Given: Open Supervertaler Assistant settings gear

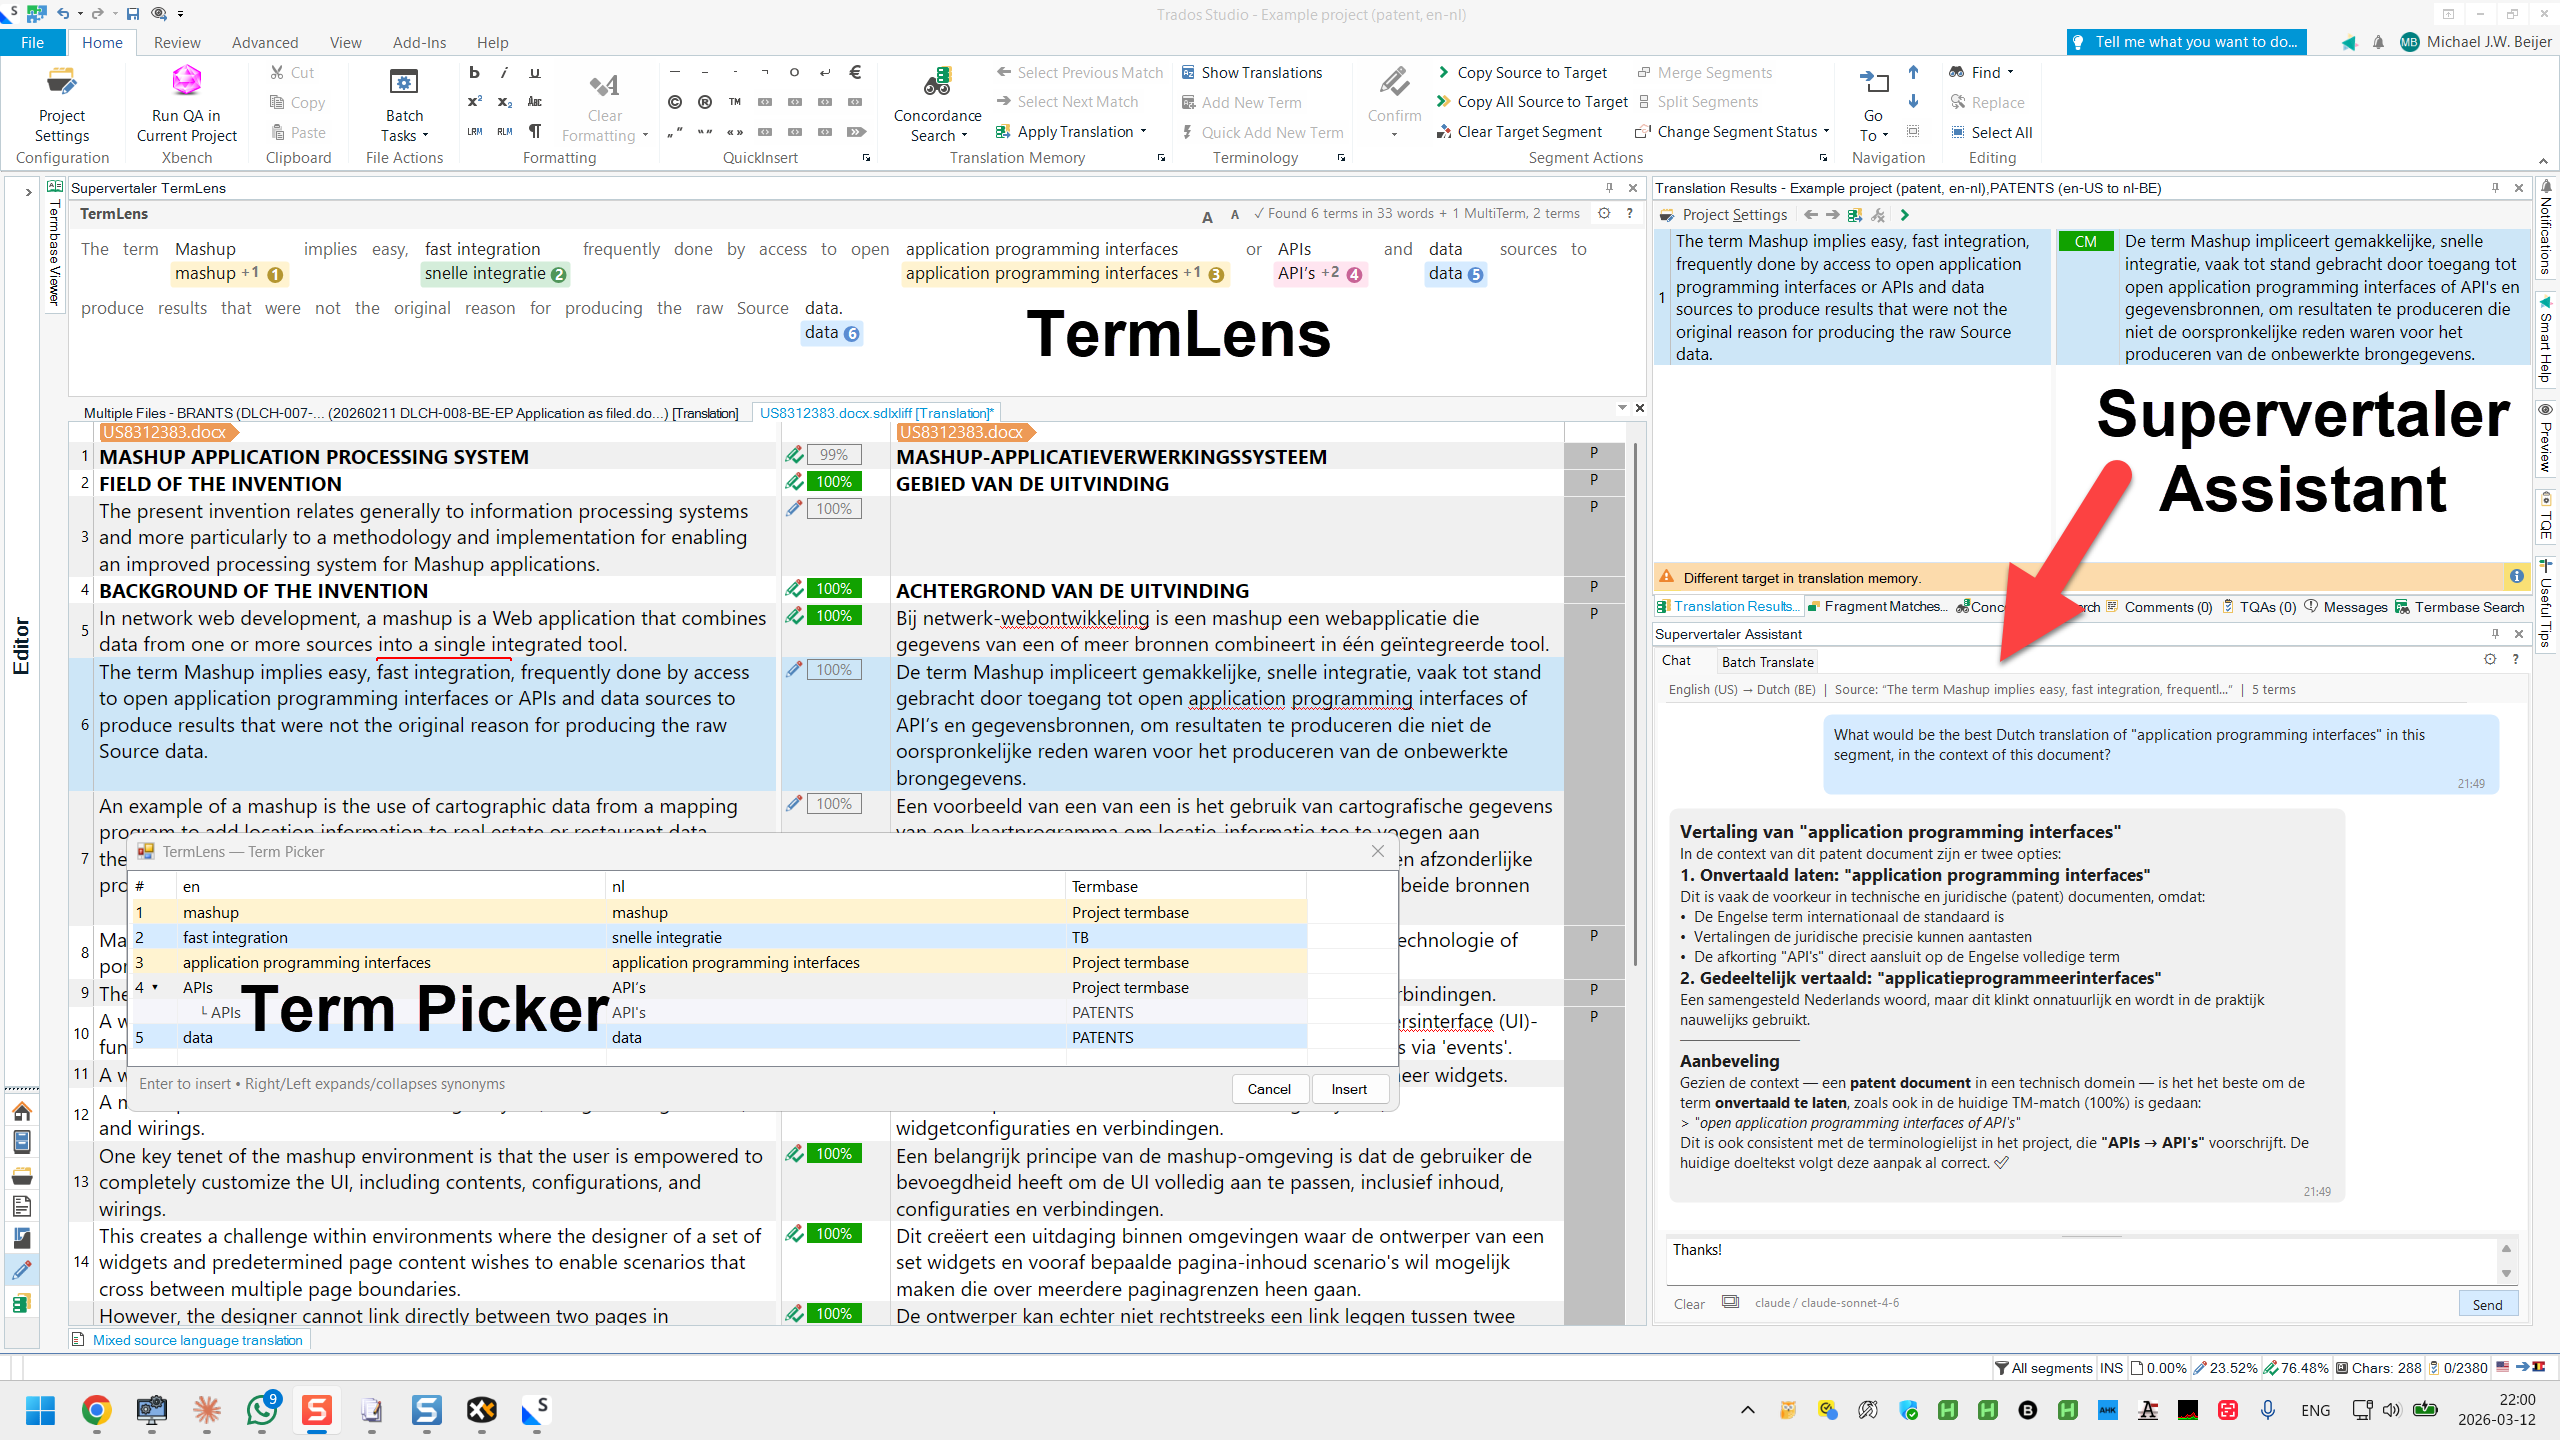Looking at the screenshot, I should click(x=2490, y=660).
